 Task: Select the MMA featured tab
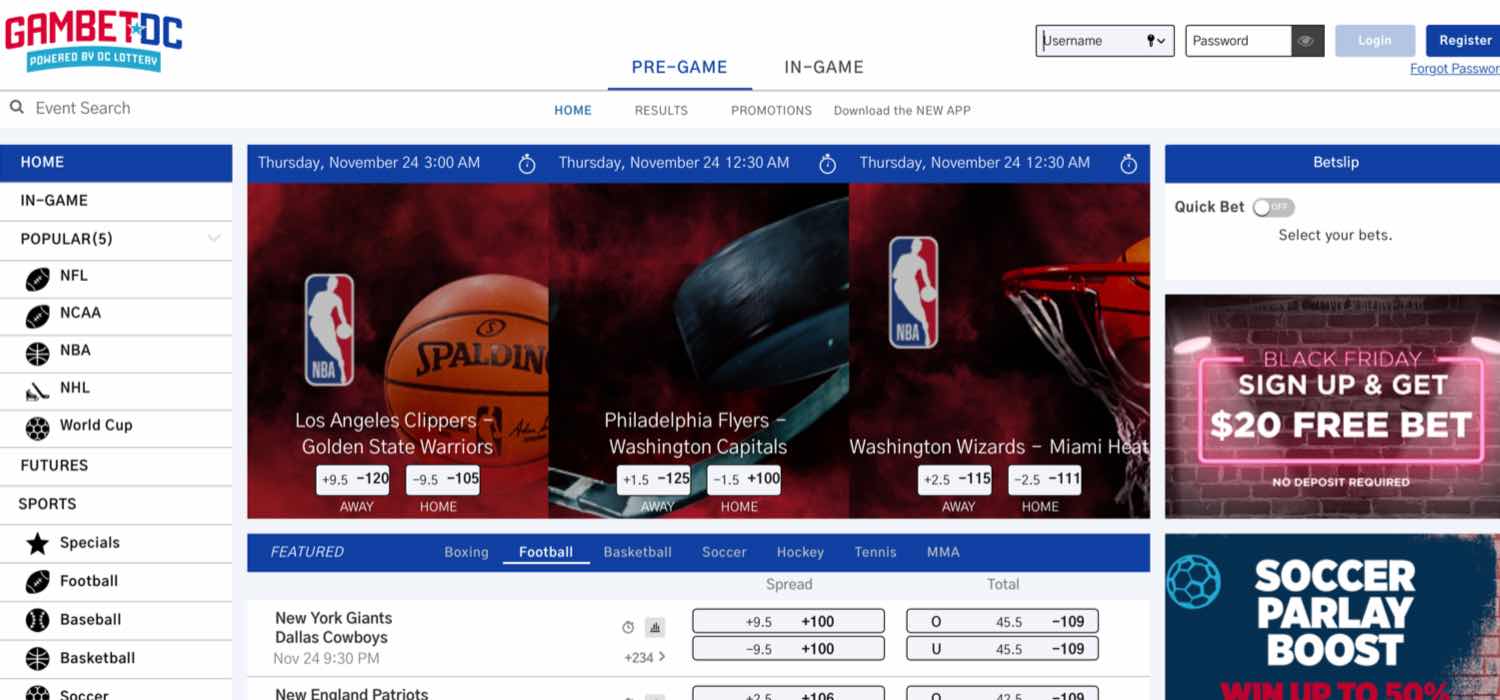tap(943, 552)
